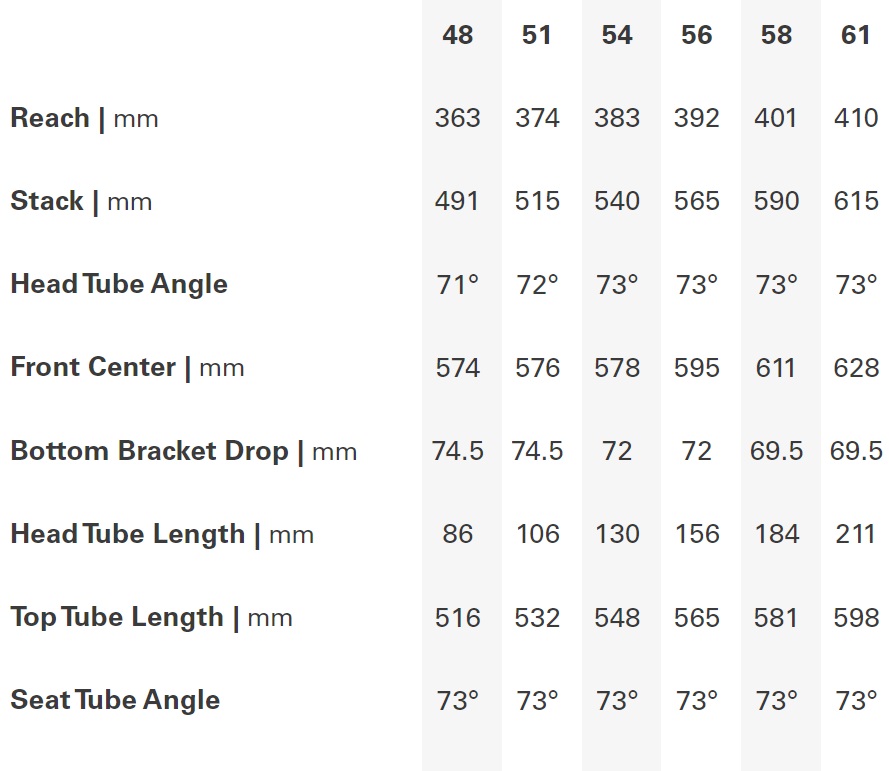889x771 pixels.
Task: Click the Reach row label
Action: coord(84,118)
